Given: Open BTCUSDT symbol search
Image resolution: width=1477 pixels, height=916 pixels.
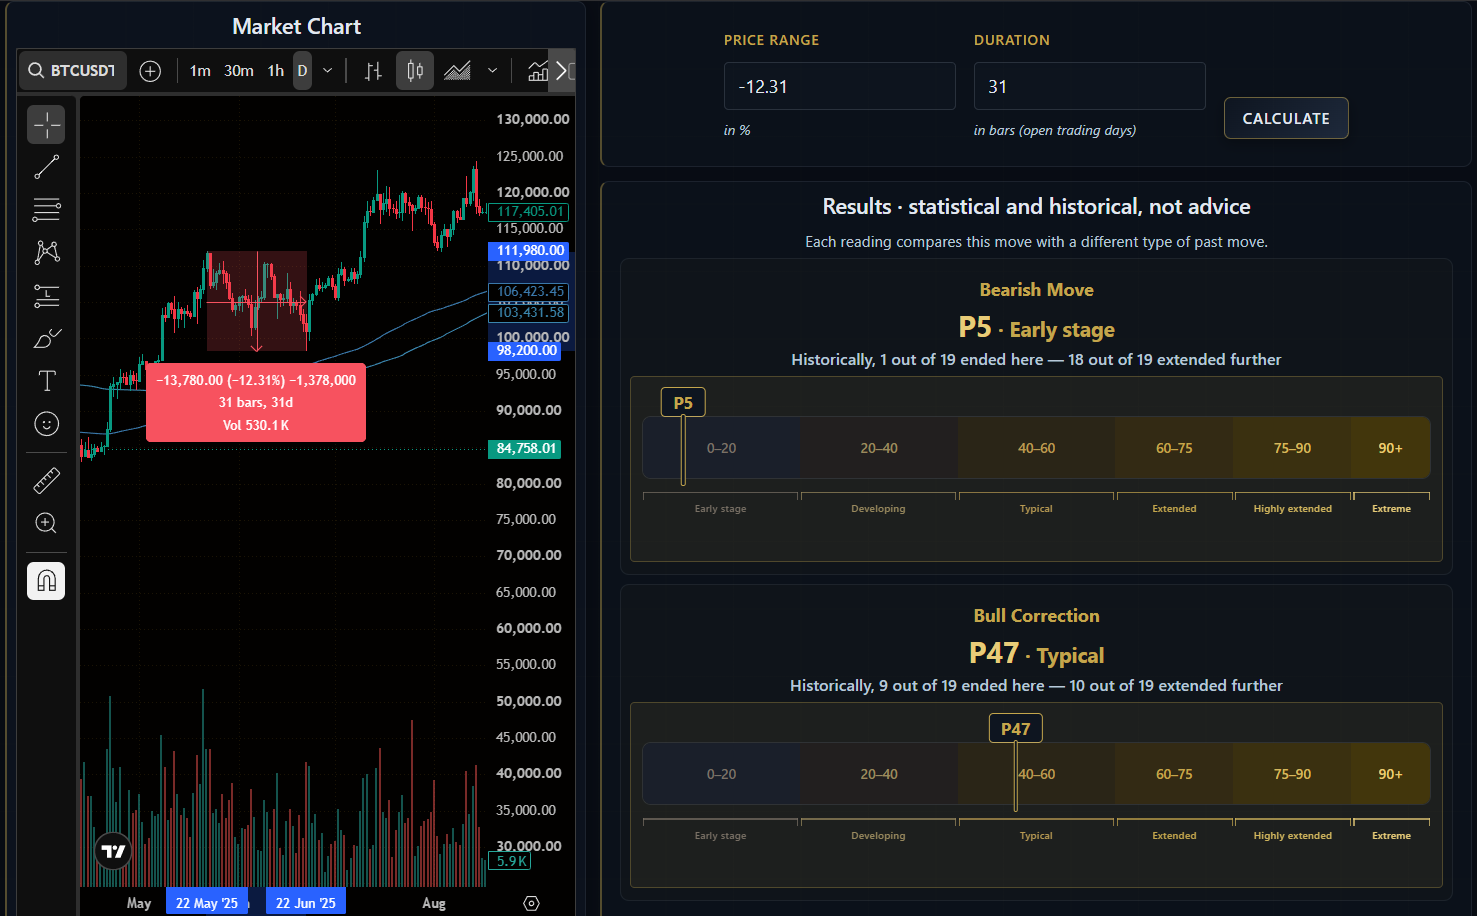Looking at the screenshot, I should point(72,70).
